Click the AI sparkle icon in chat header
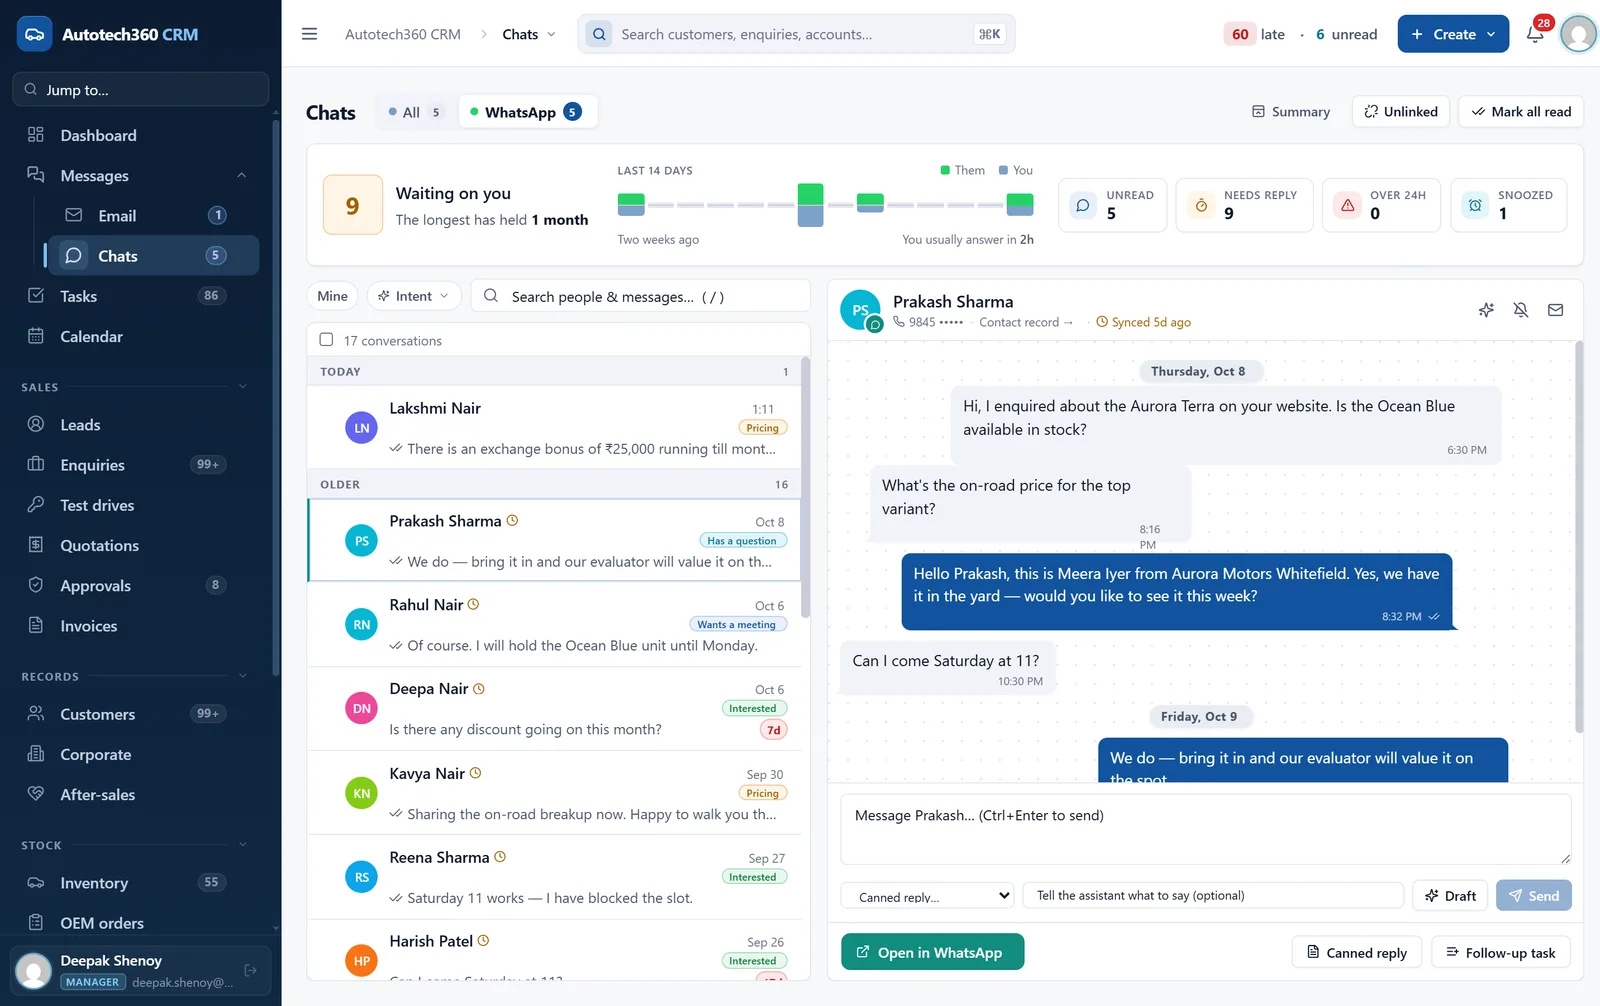 click(x=1487, y=310)
